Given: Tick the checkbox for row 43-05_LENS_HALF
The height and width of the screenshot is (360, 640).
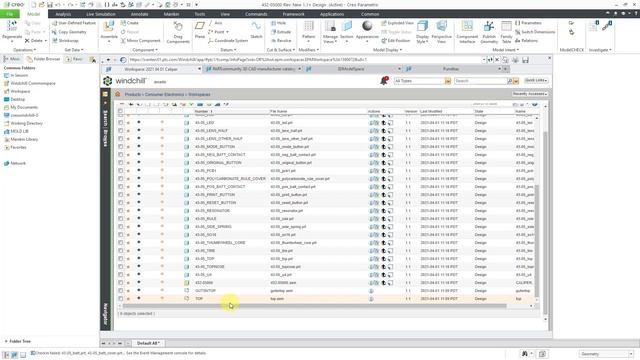Looking at the screenshot, I should pyautogui.click(x=120, y=131).
